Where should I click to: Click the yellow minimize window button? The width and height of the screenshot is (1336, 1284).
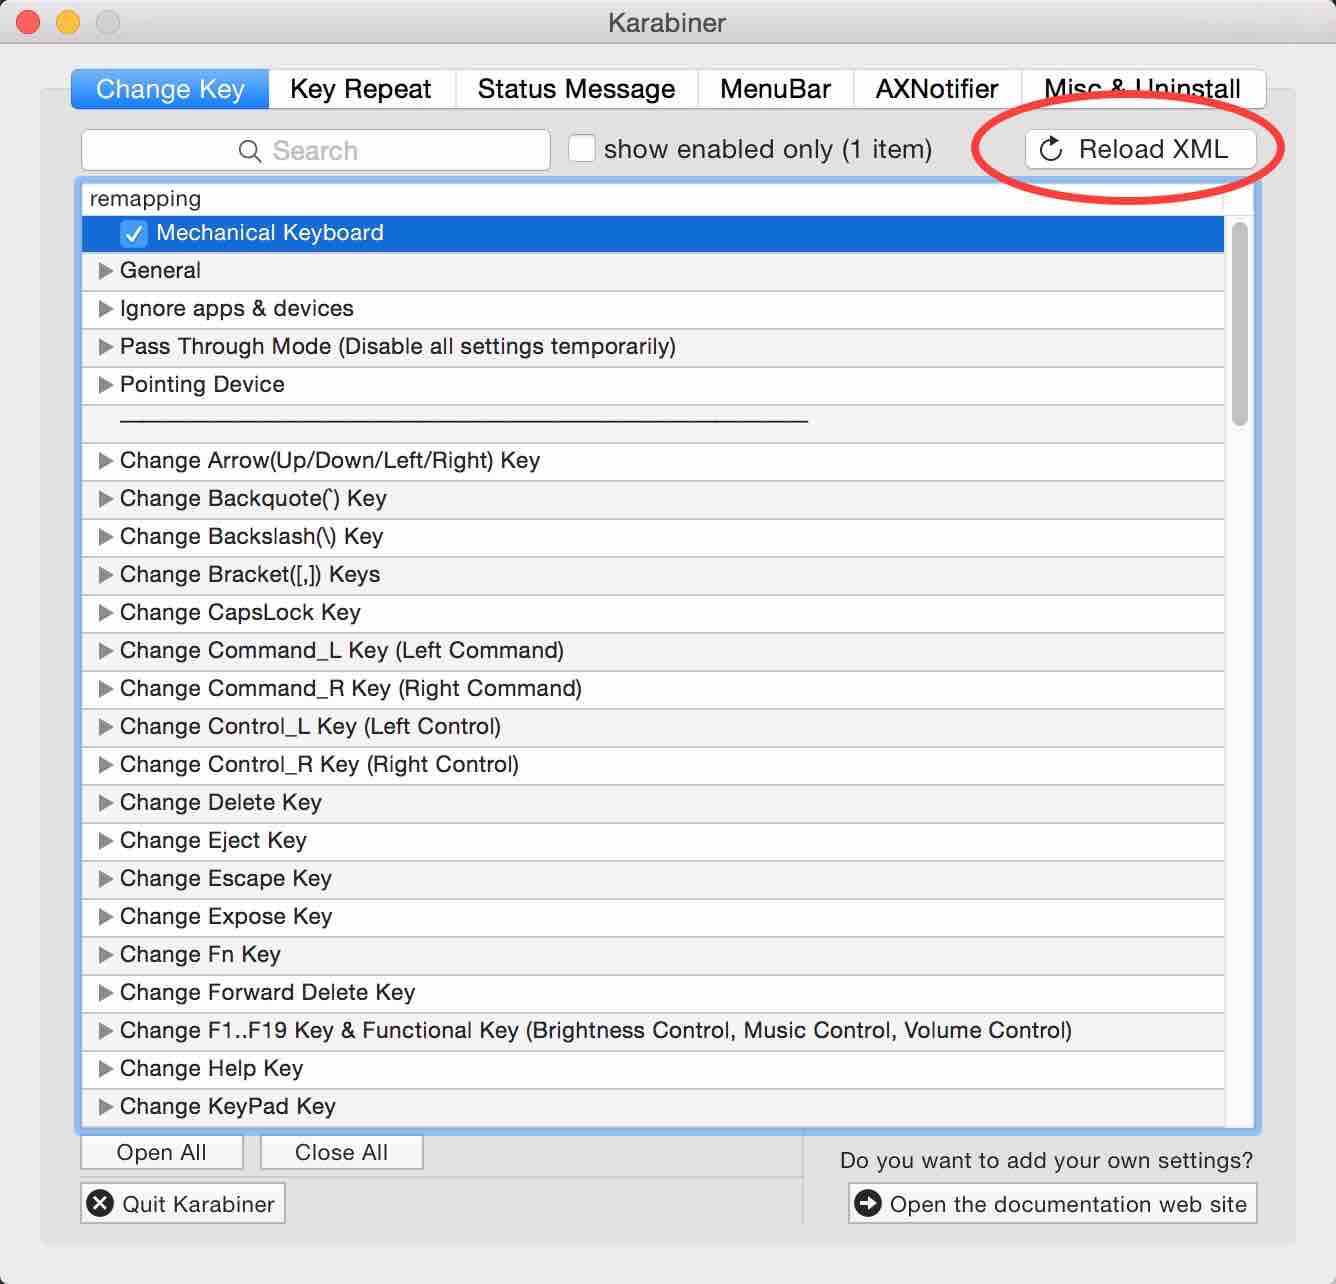[68, 21]
